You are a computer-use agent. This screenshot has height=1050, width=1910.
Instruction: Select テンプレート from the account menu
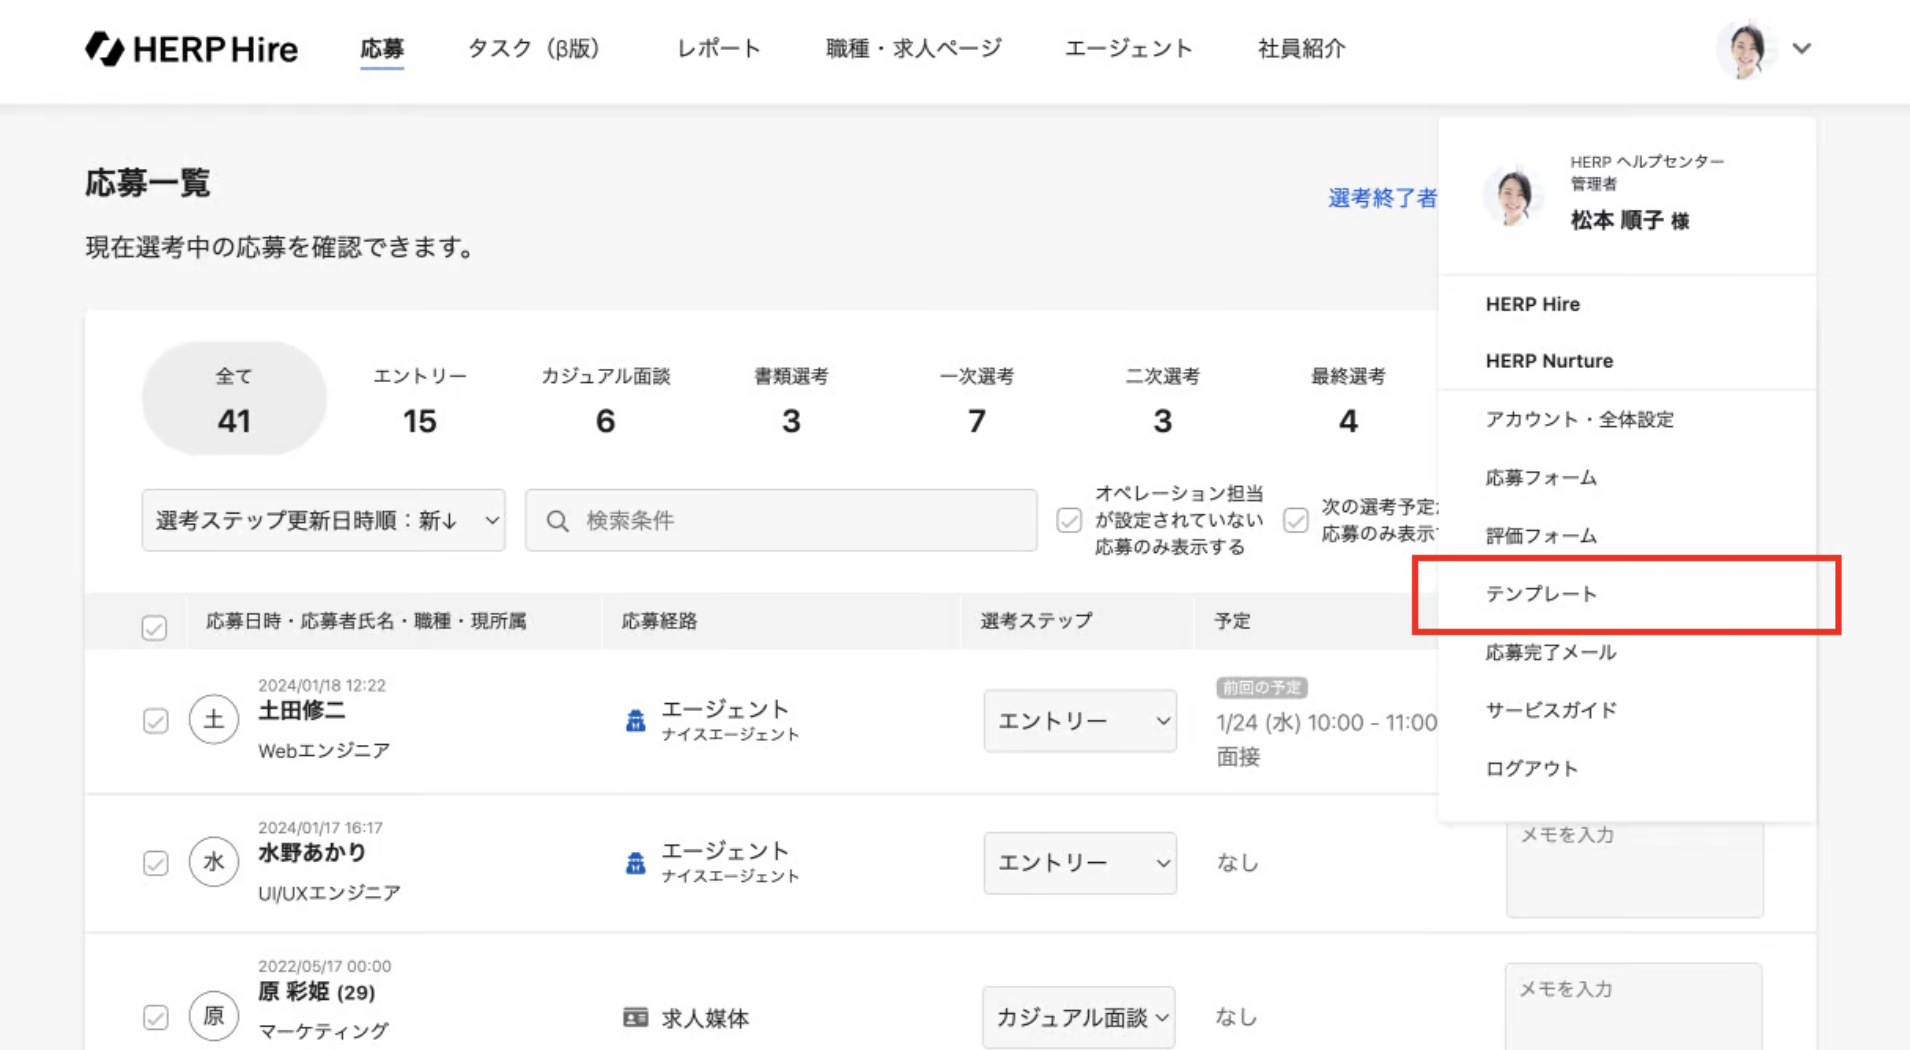tap(1541, 594)
